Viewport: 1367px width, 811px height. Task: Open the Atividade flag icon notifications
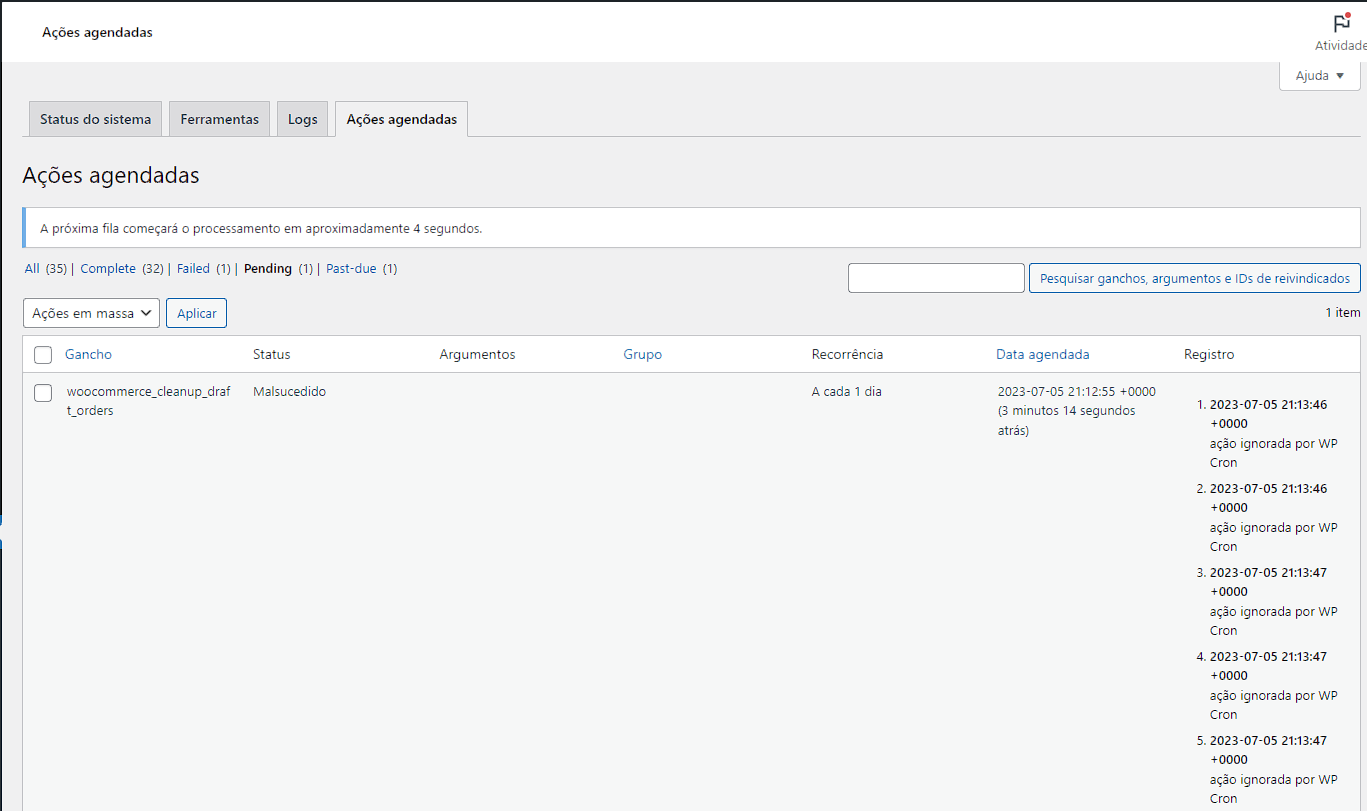click(x=1340, y=22)
